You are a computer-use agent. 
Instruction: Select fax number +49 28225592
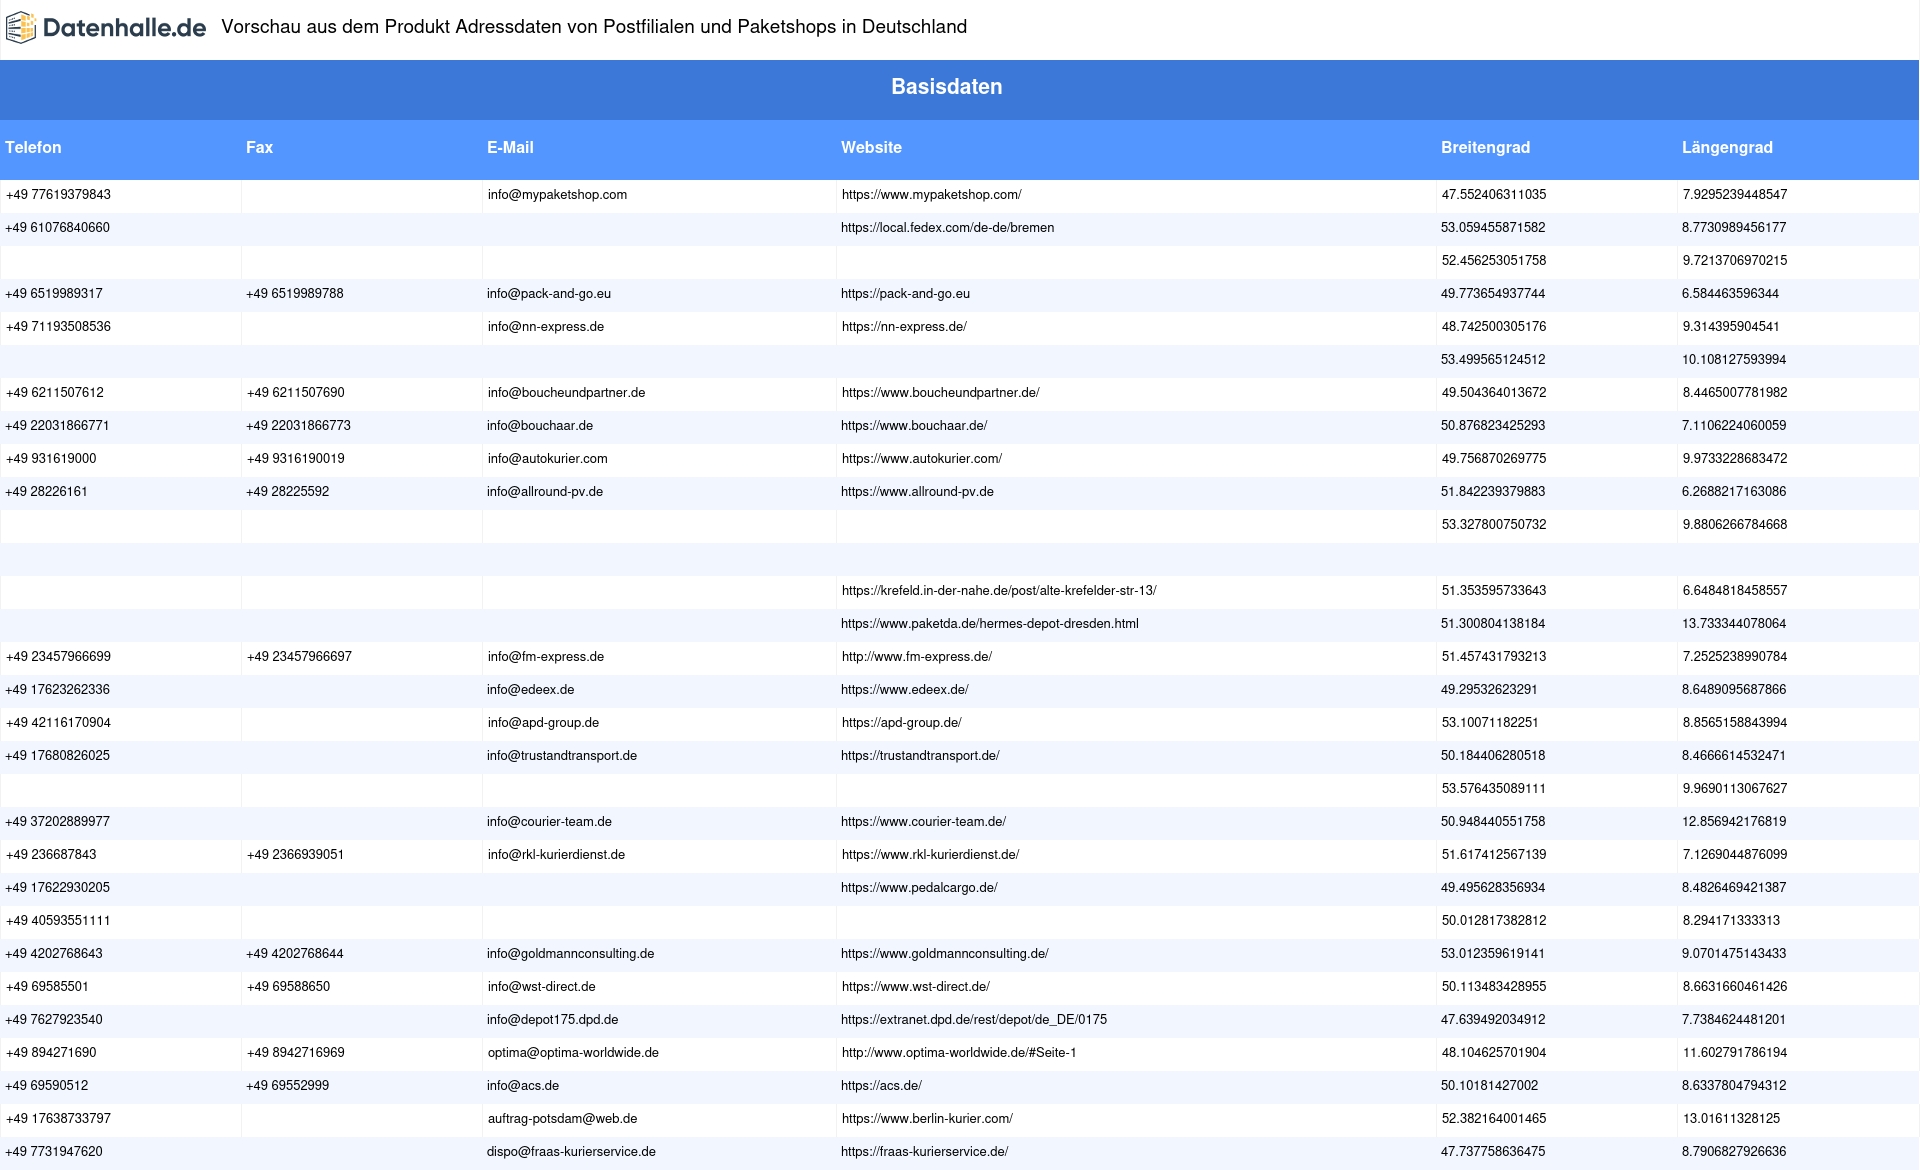288,492
